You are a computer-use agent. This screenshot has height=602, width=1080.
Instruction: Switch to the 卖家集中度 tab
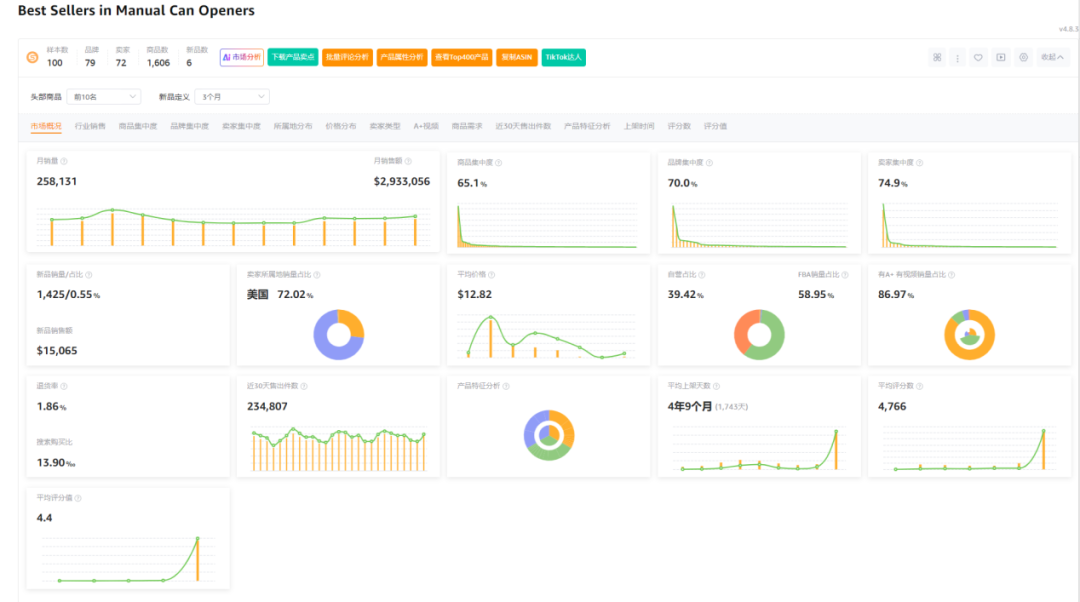tap(241, 126)
